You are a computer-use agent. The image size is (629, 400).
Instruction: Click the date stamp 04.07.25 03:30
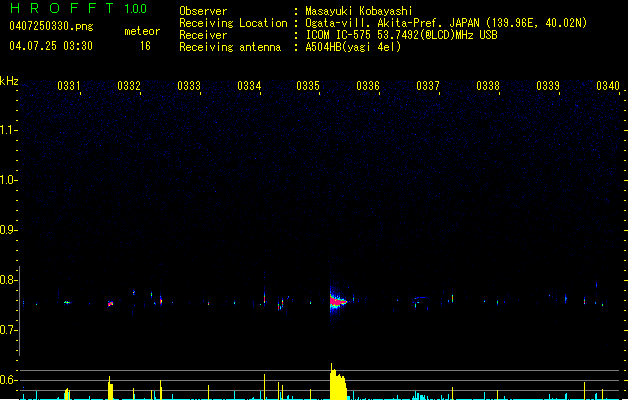pyautogui.click(x=51, y=46)
